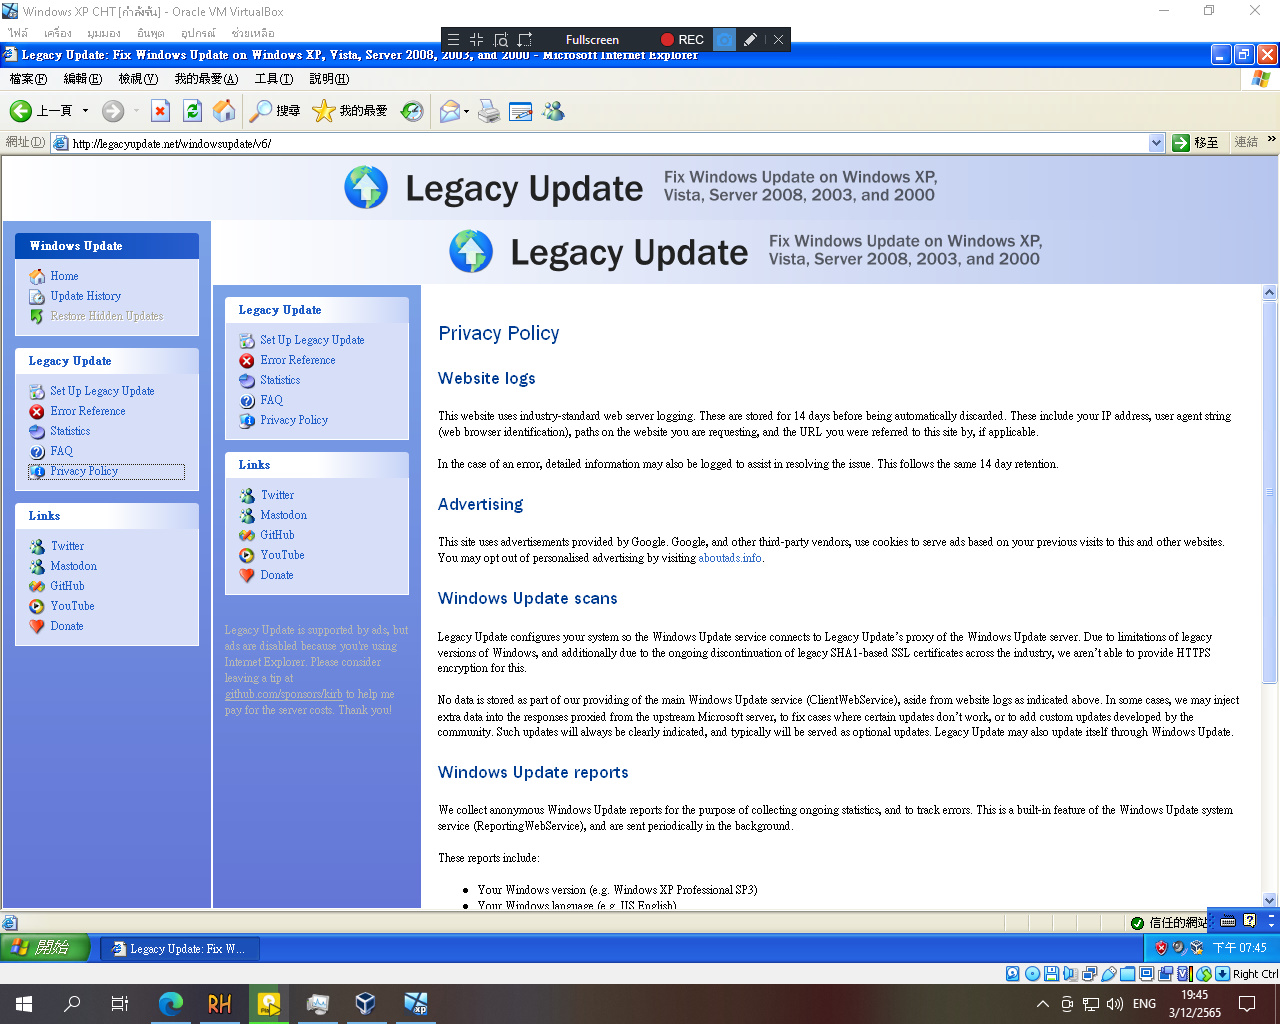
Task: Click into the address bar URL field
Action: pyautogui.click(x=609, y=143)
